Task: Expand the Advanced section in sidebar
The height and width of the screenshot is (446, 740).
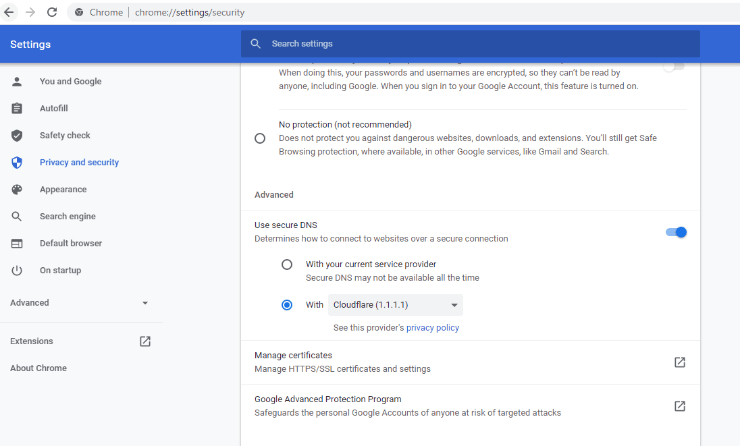Action: [x=80, y=303]
